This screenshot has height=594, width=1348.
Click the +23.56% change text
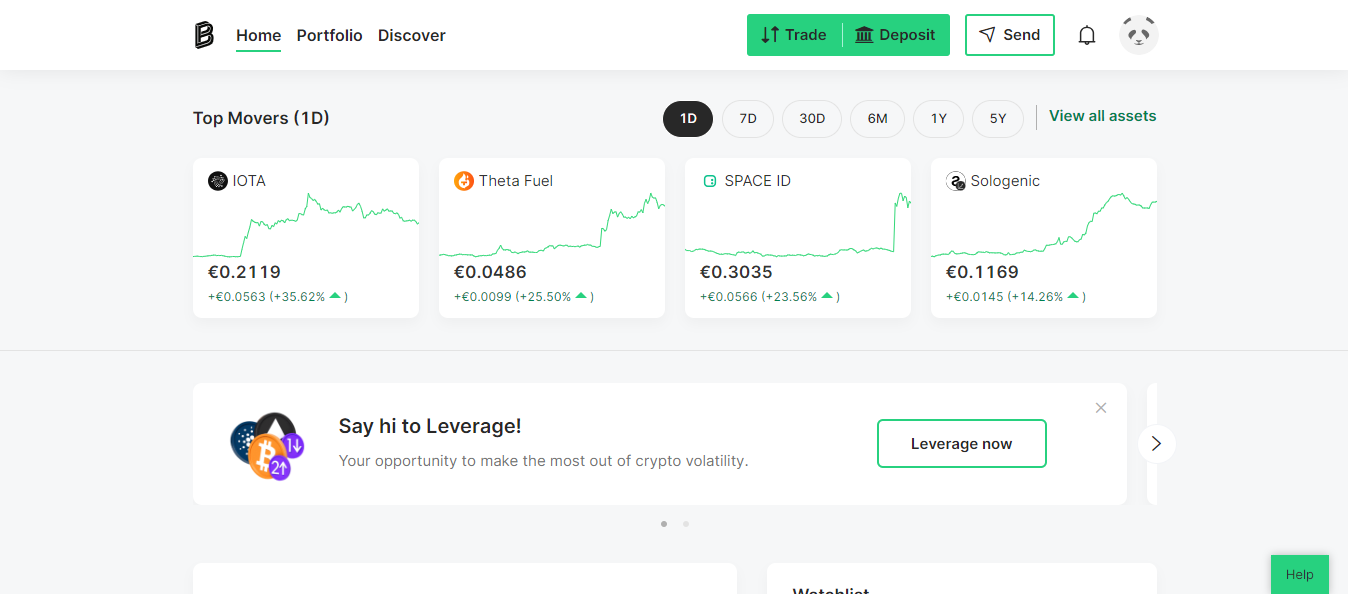[x=770, y=297]
